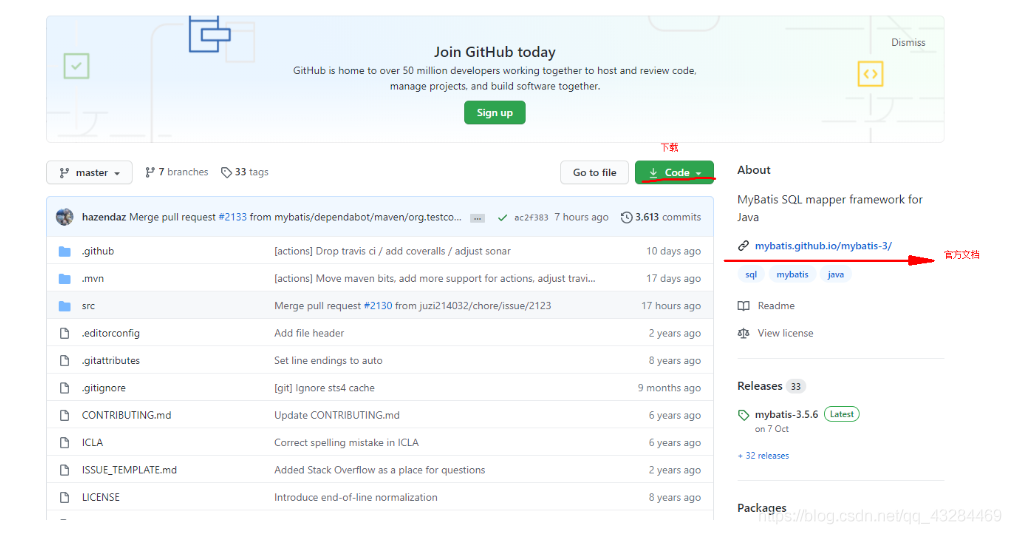Viewport: 1011px width, 534px height.
Task: View the 7 branches link
Action: pos(177,172)
